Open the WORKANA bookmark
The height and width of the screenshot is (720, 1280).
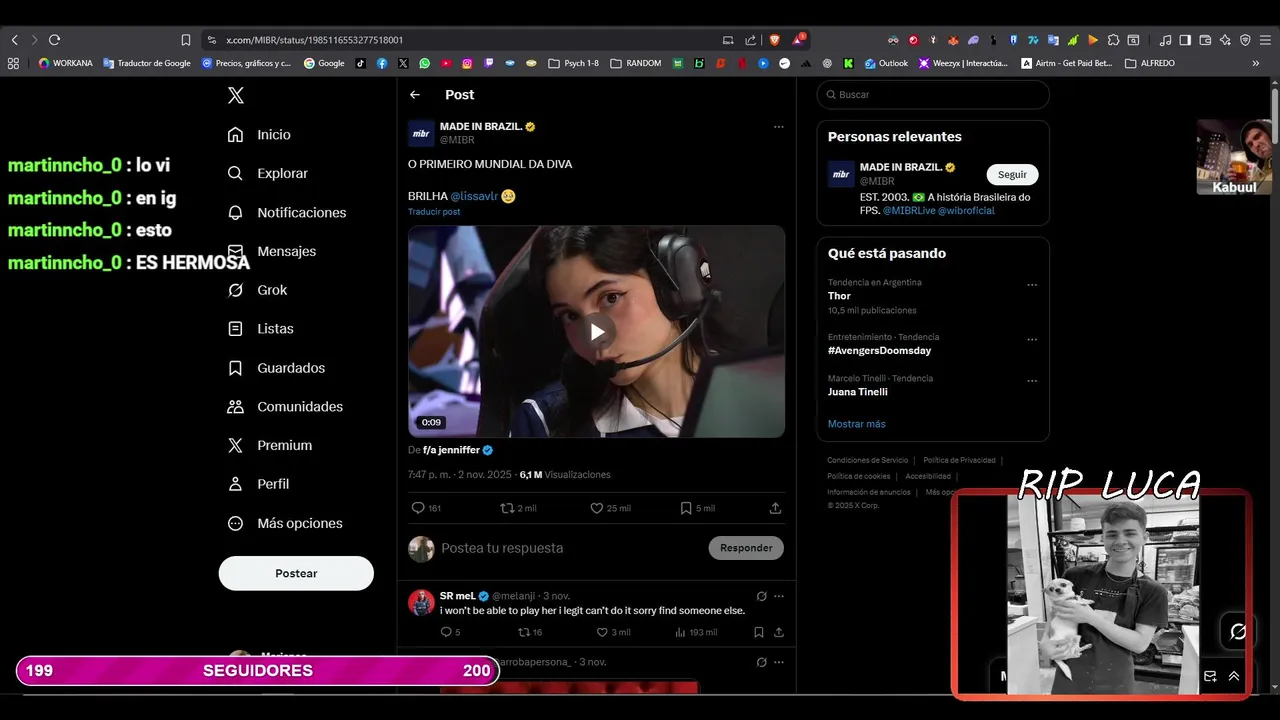tap(65, 63)
